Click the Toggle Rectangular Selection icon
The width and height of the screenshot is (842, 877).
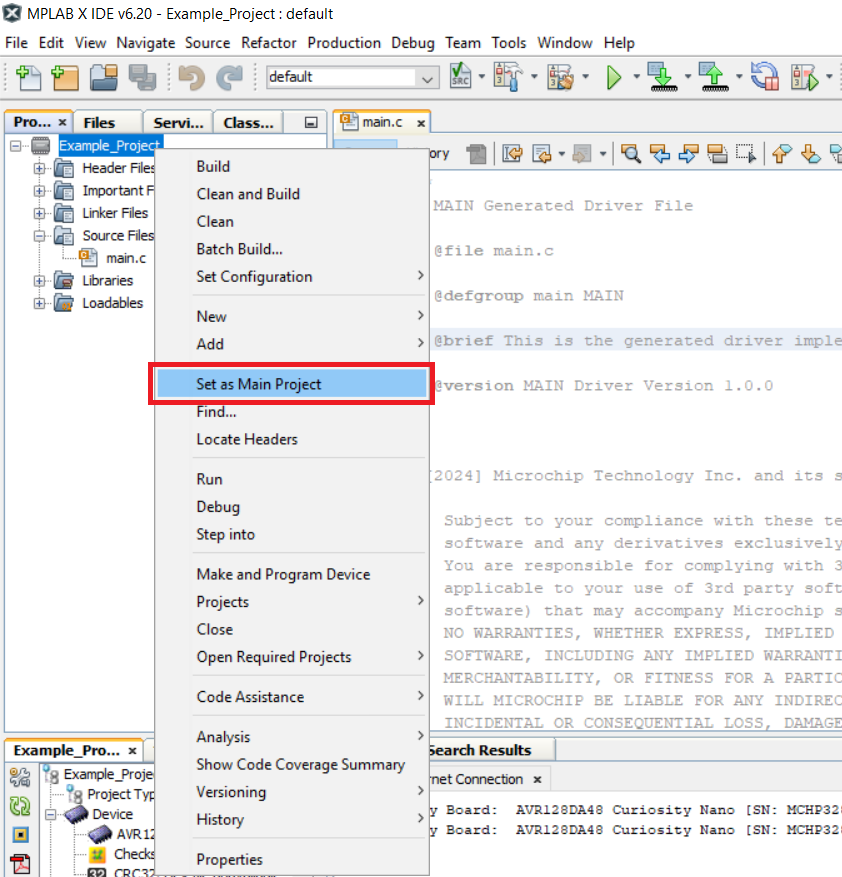point(746,153)
